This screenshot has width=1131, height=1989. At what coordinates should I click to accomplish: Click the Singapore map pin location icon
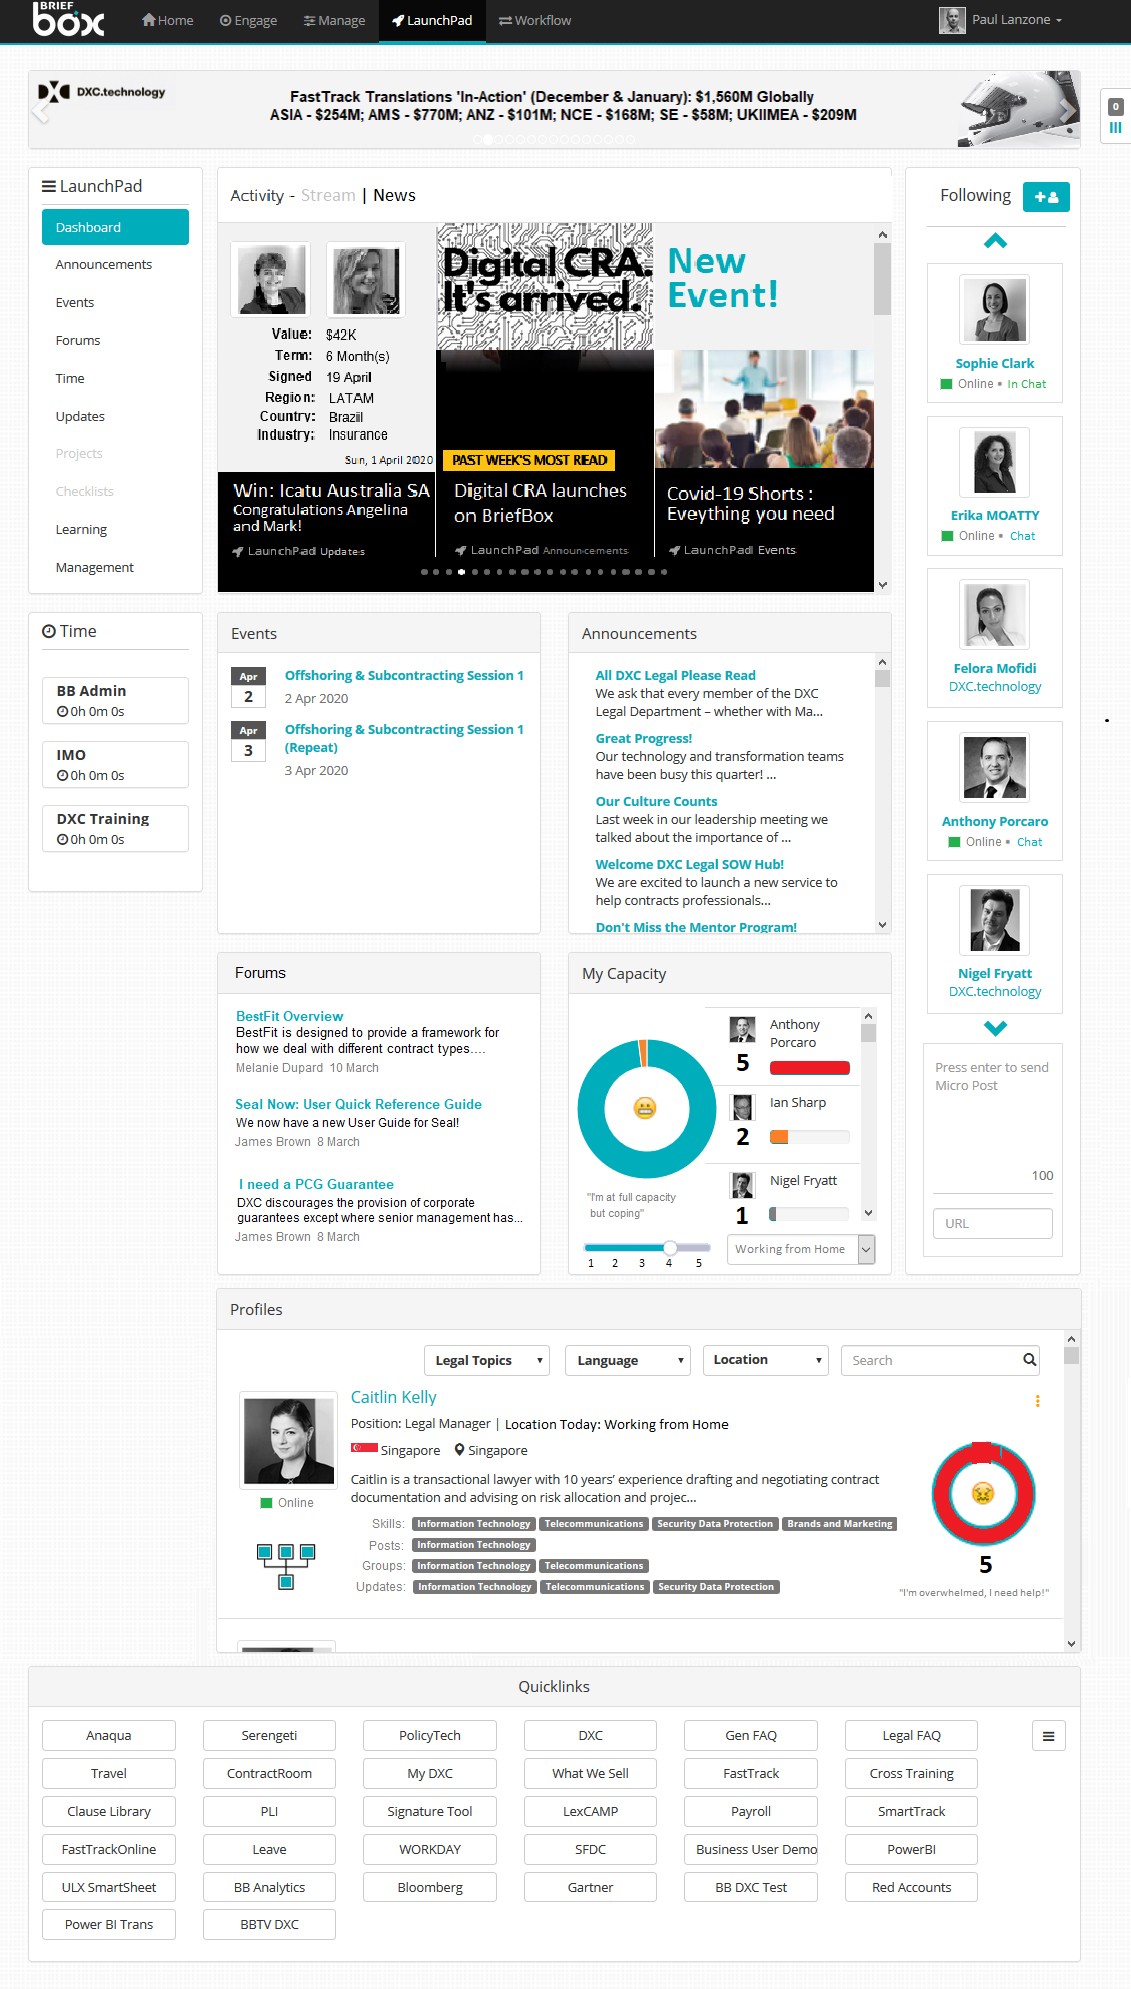tap(459, 1450)
